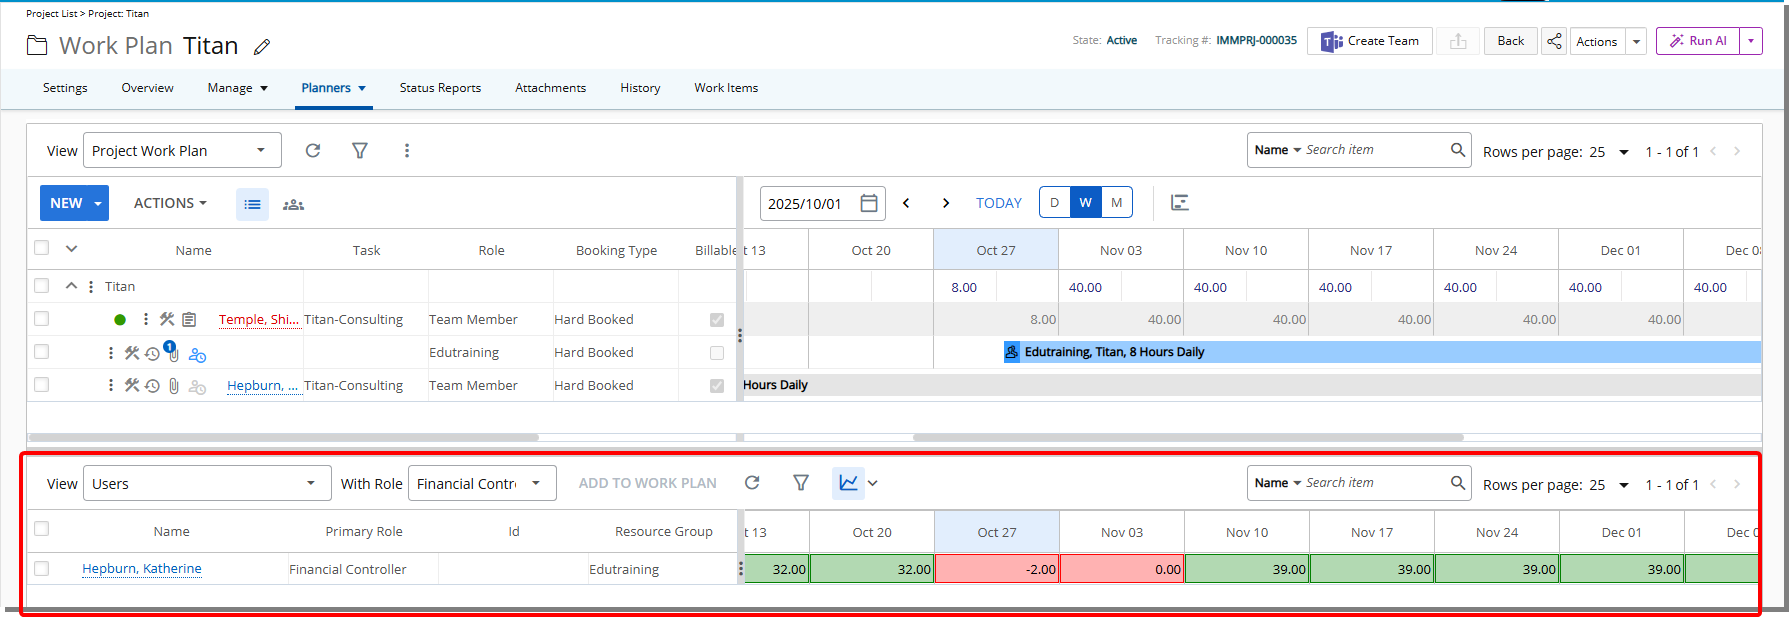Open the calendar date picker icon
Viewport: 1789px width, 620px height.
[x=869, y=203]
